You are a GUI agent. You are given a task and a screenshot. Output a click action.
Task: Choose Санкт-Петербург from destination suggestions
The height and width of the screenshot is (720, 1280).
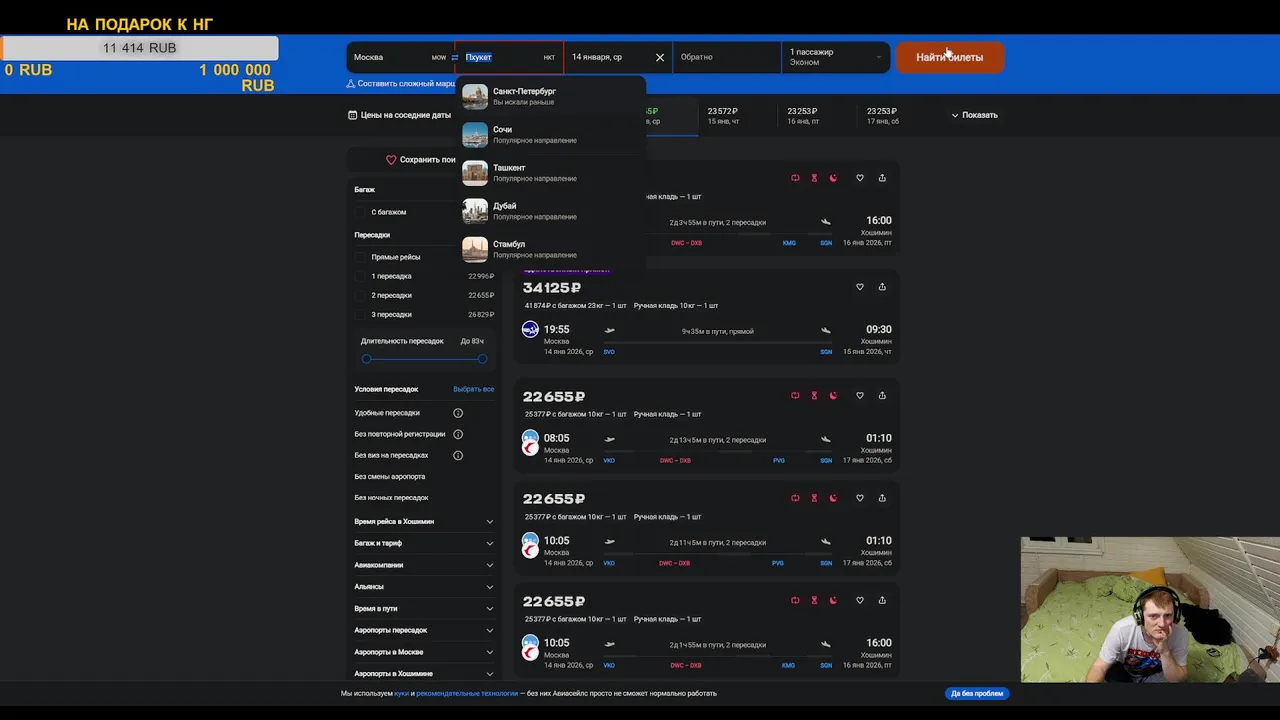click(551, 96)
